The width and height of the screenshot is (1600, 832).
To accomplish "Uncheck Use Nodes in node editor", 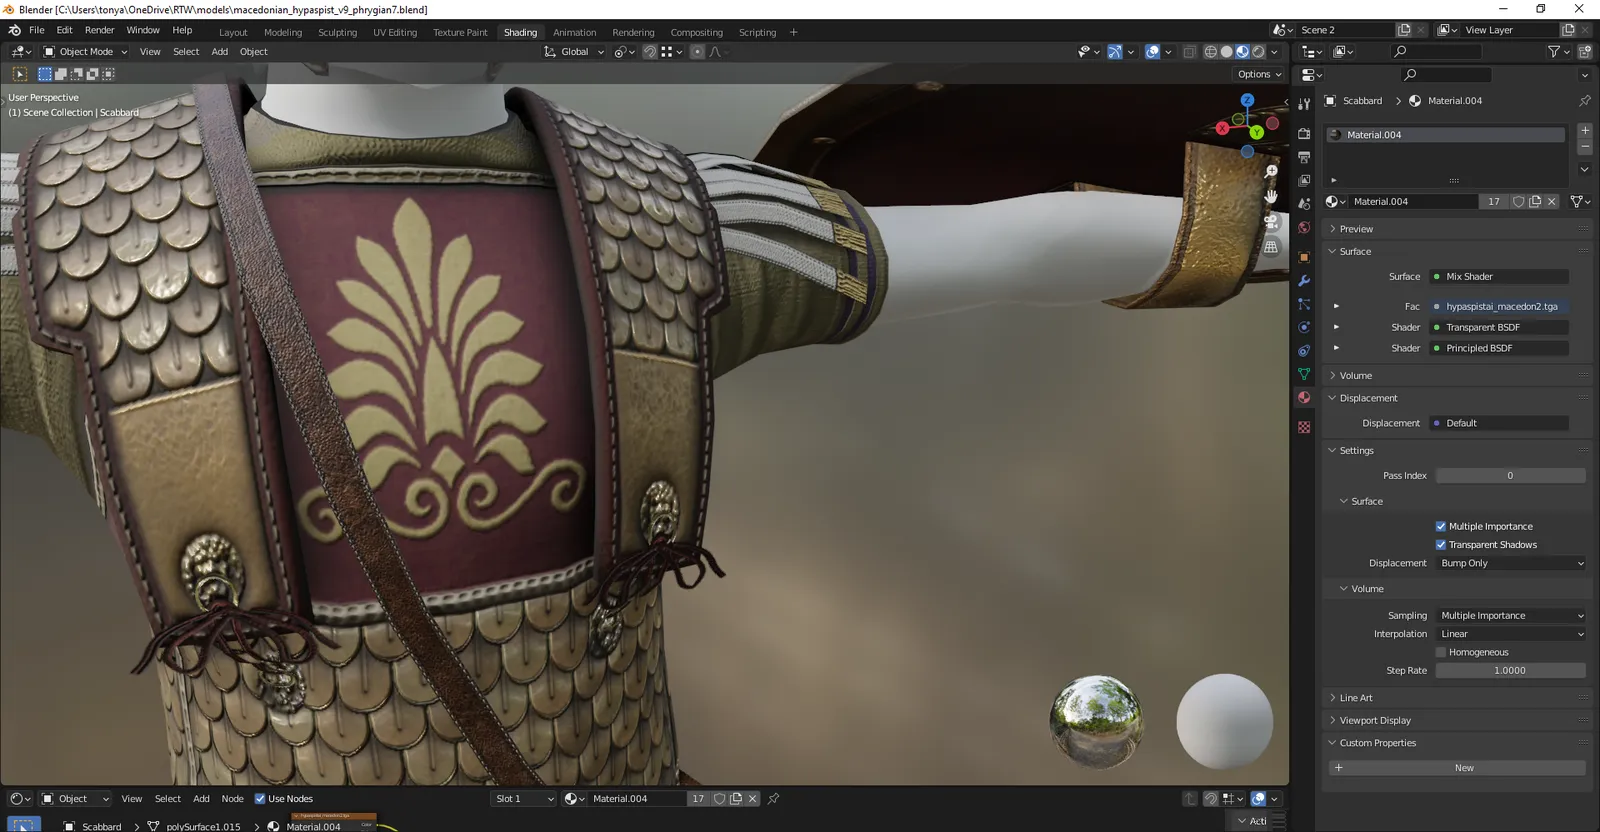I will point(260,799).
